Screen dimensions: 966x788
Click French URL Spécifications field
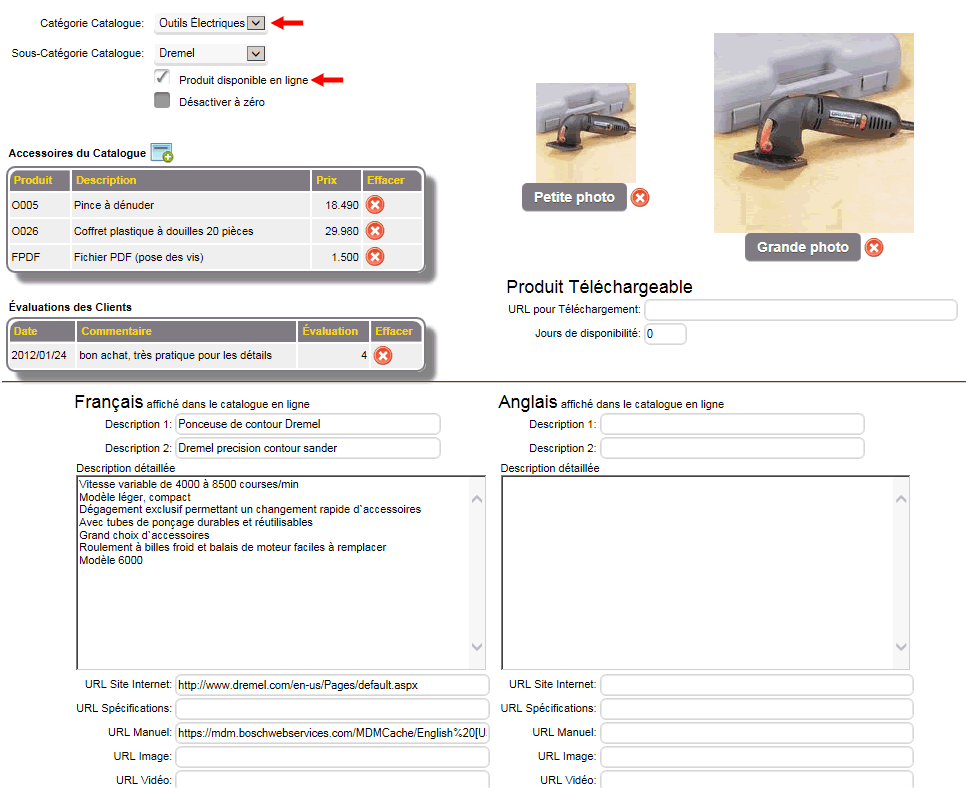[x=333, y=709]
